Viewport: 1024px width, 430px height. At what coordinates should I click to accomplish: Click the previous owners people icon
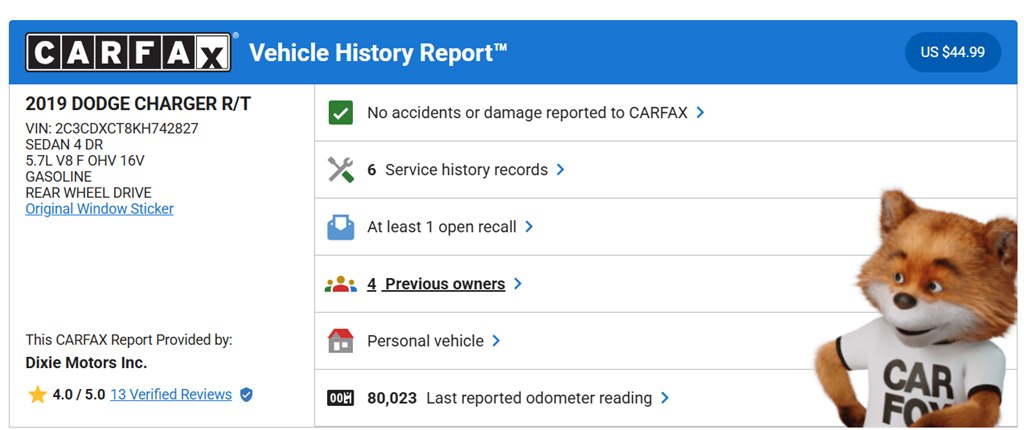(340, 284)
